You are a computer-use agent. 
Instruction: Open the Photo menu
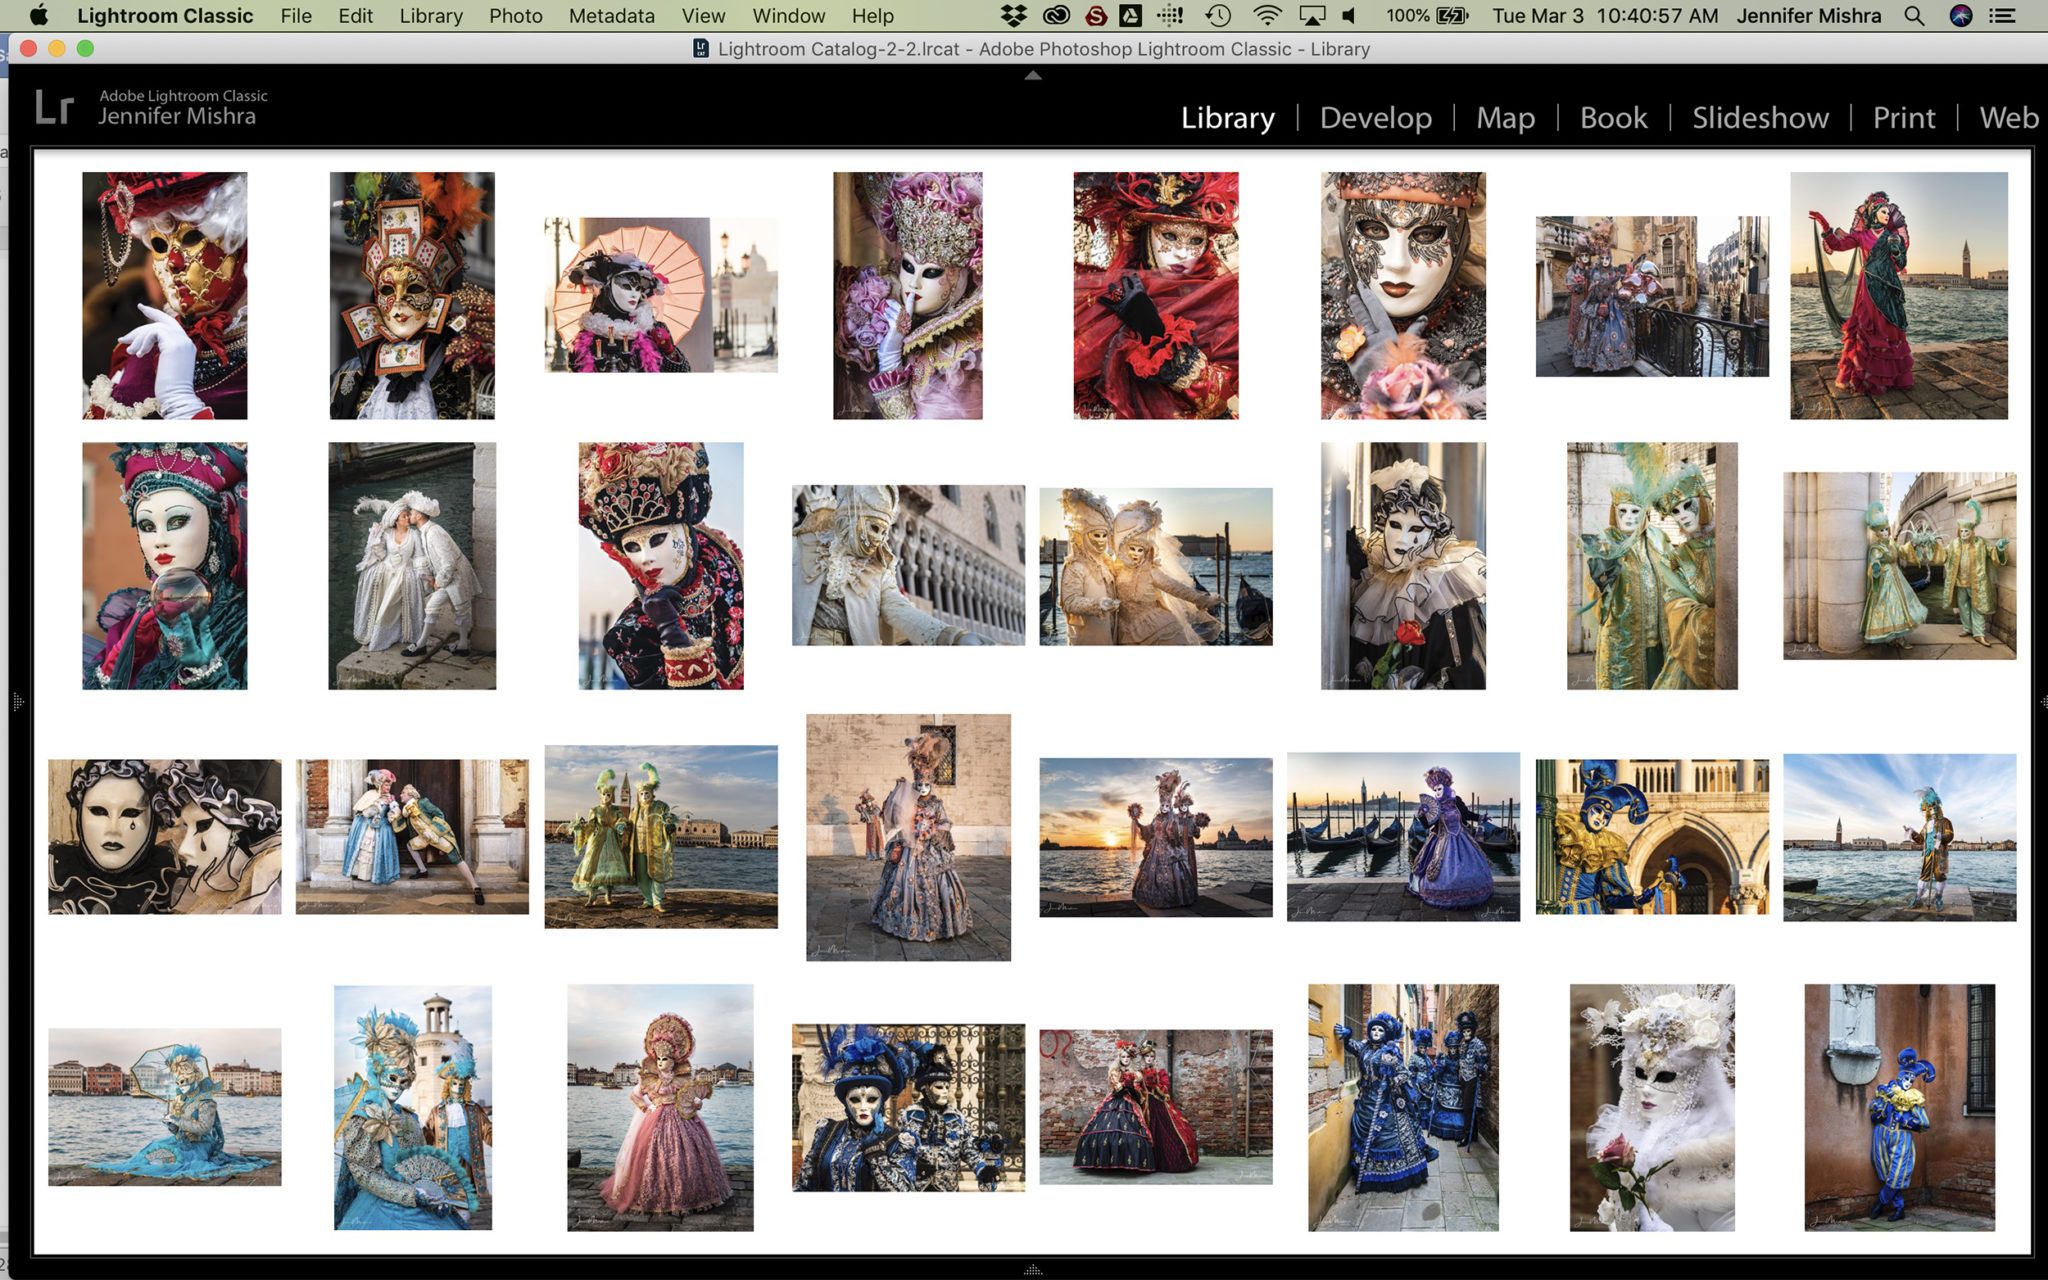tap(516, 15)
